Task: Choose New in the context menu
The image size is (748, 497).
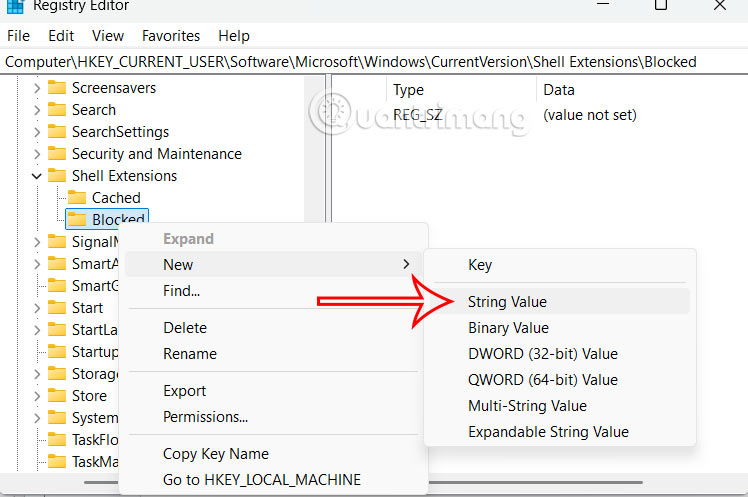Action: [x=273, y=264]
